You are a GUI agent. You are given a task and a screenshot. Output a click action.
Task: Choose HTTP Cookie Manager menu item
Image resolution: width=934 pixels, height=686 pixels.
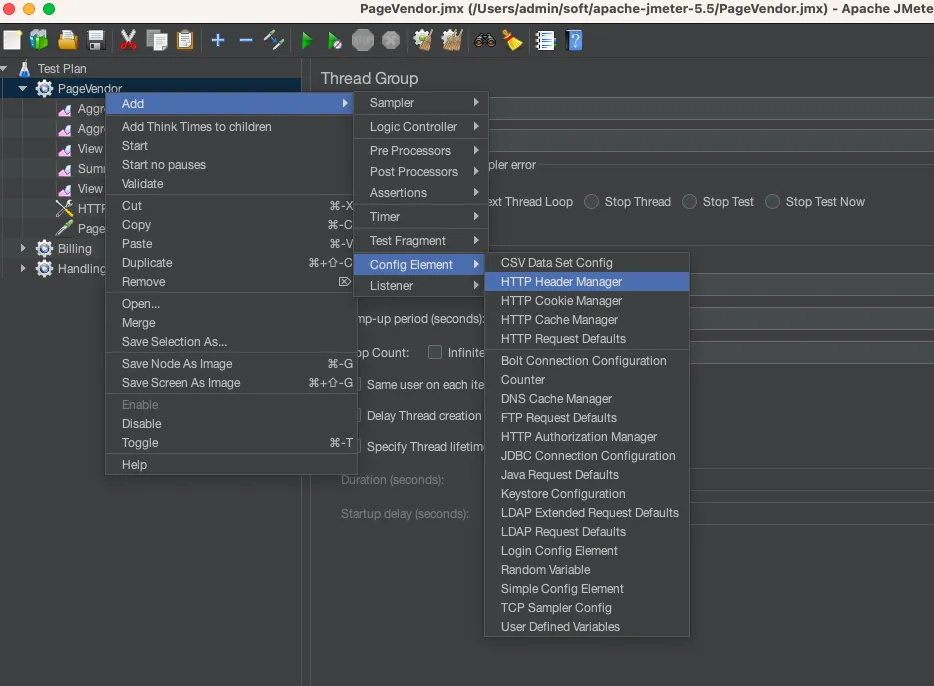587,301
